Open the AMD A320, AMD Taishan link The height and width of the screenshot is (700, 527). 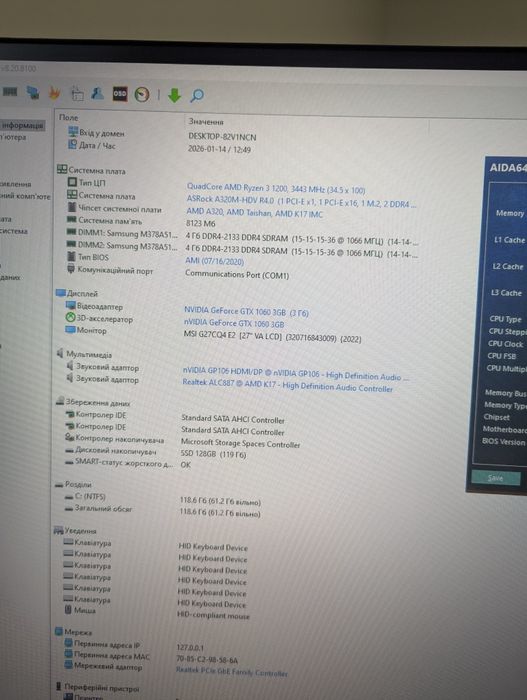[255, 212]
